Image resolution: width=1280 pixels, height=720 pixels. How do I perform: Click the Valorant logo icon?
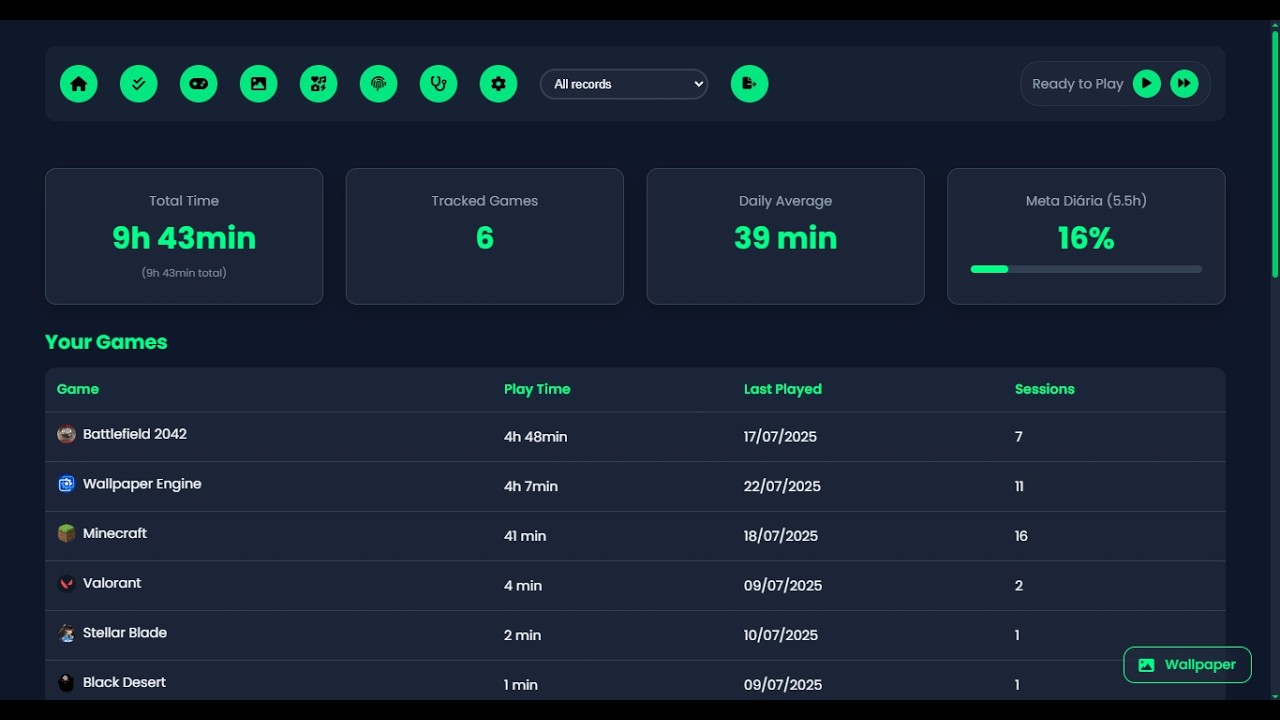point(66,583)
